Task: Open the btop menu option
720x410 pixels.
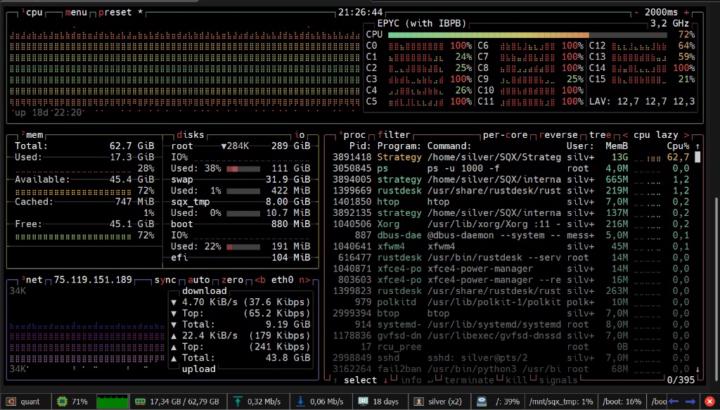Action: click(75, 13)
